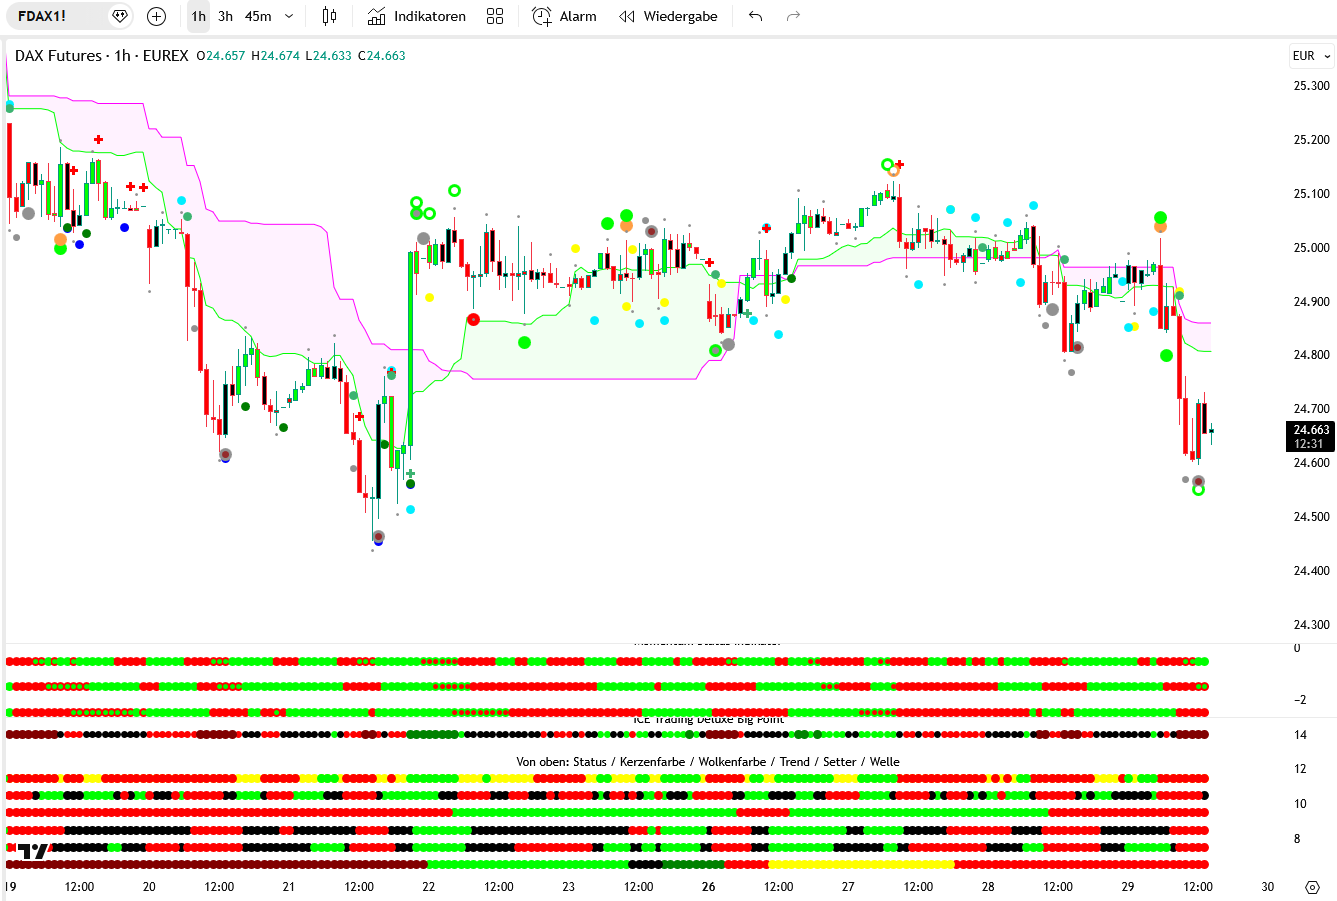
Task: Add a symbol with the plus-circle icon
Action: 156,16
